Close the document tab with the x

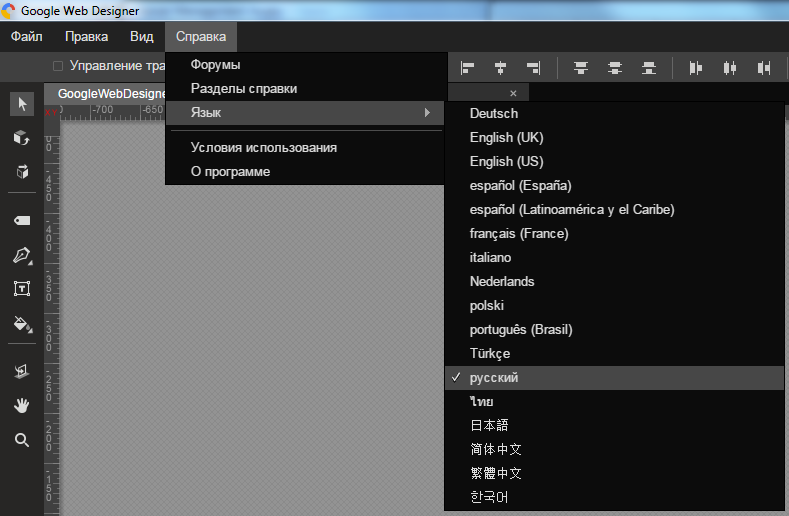pos(513,93)
